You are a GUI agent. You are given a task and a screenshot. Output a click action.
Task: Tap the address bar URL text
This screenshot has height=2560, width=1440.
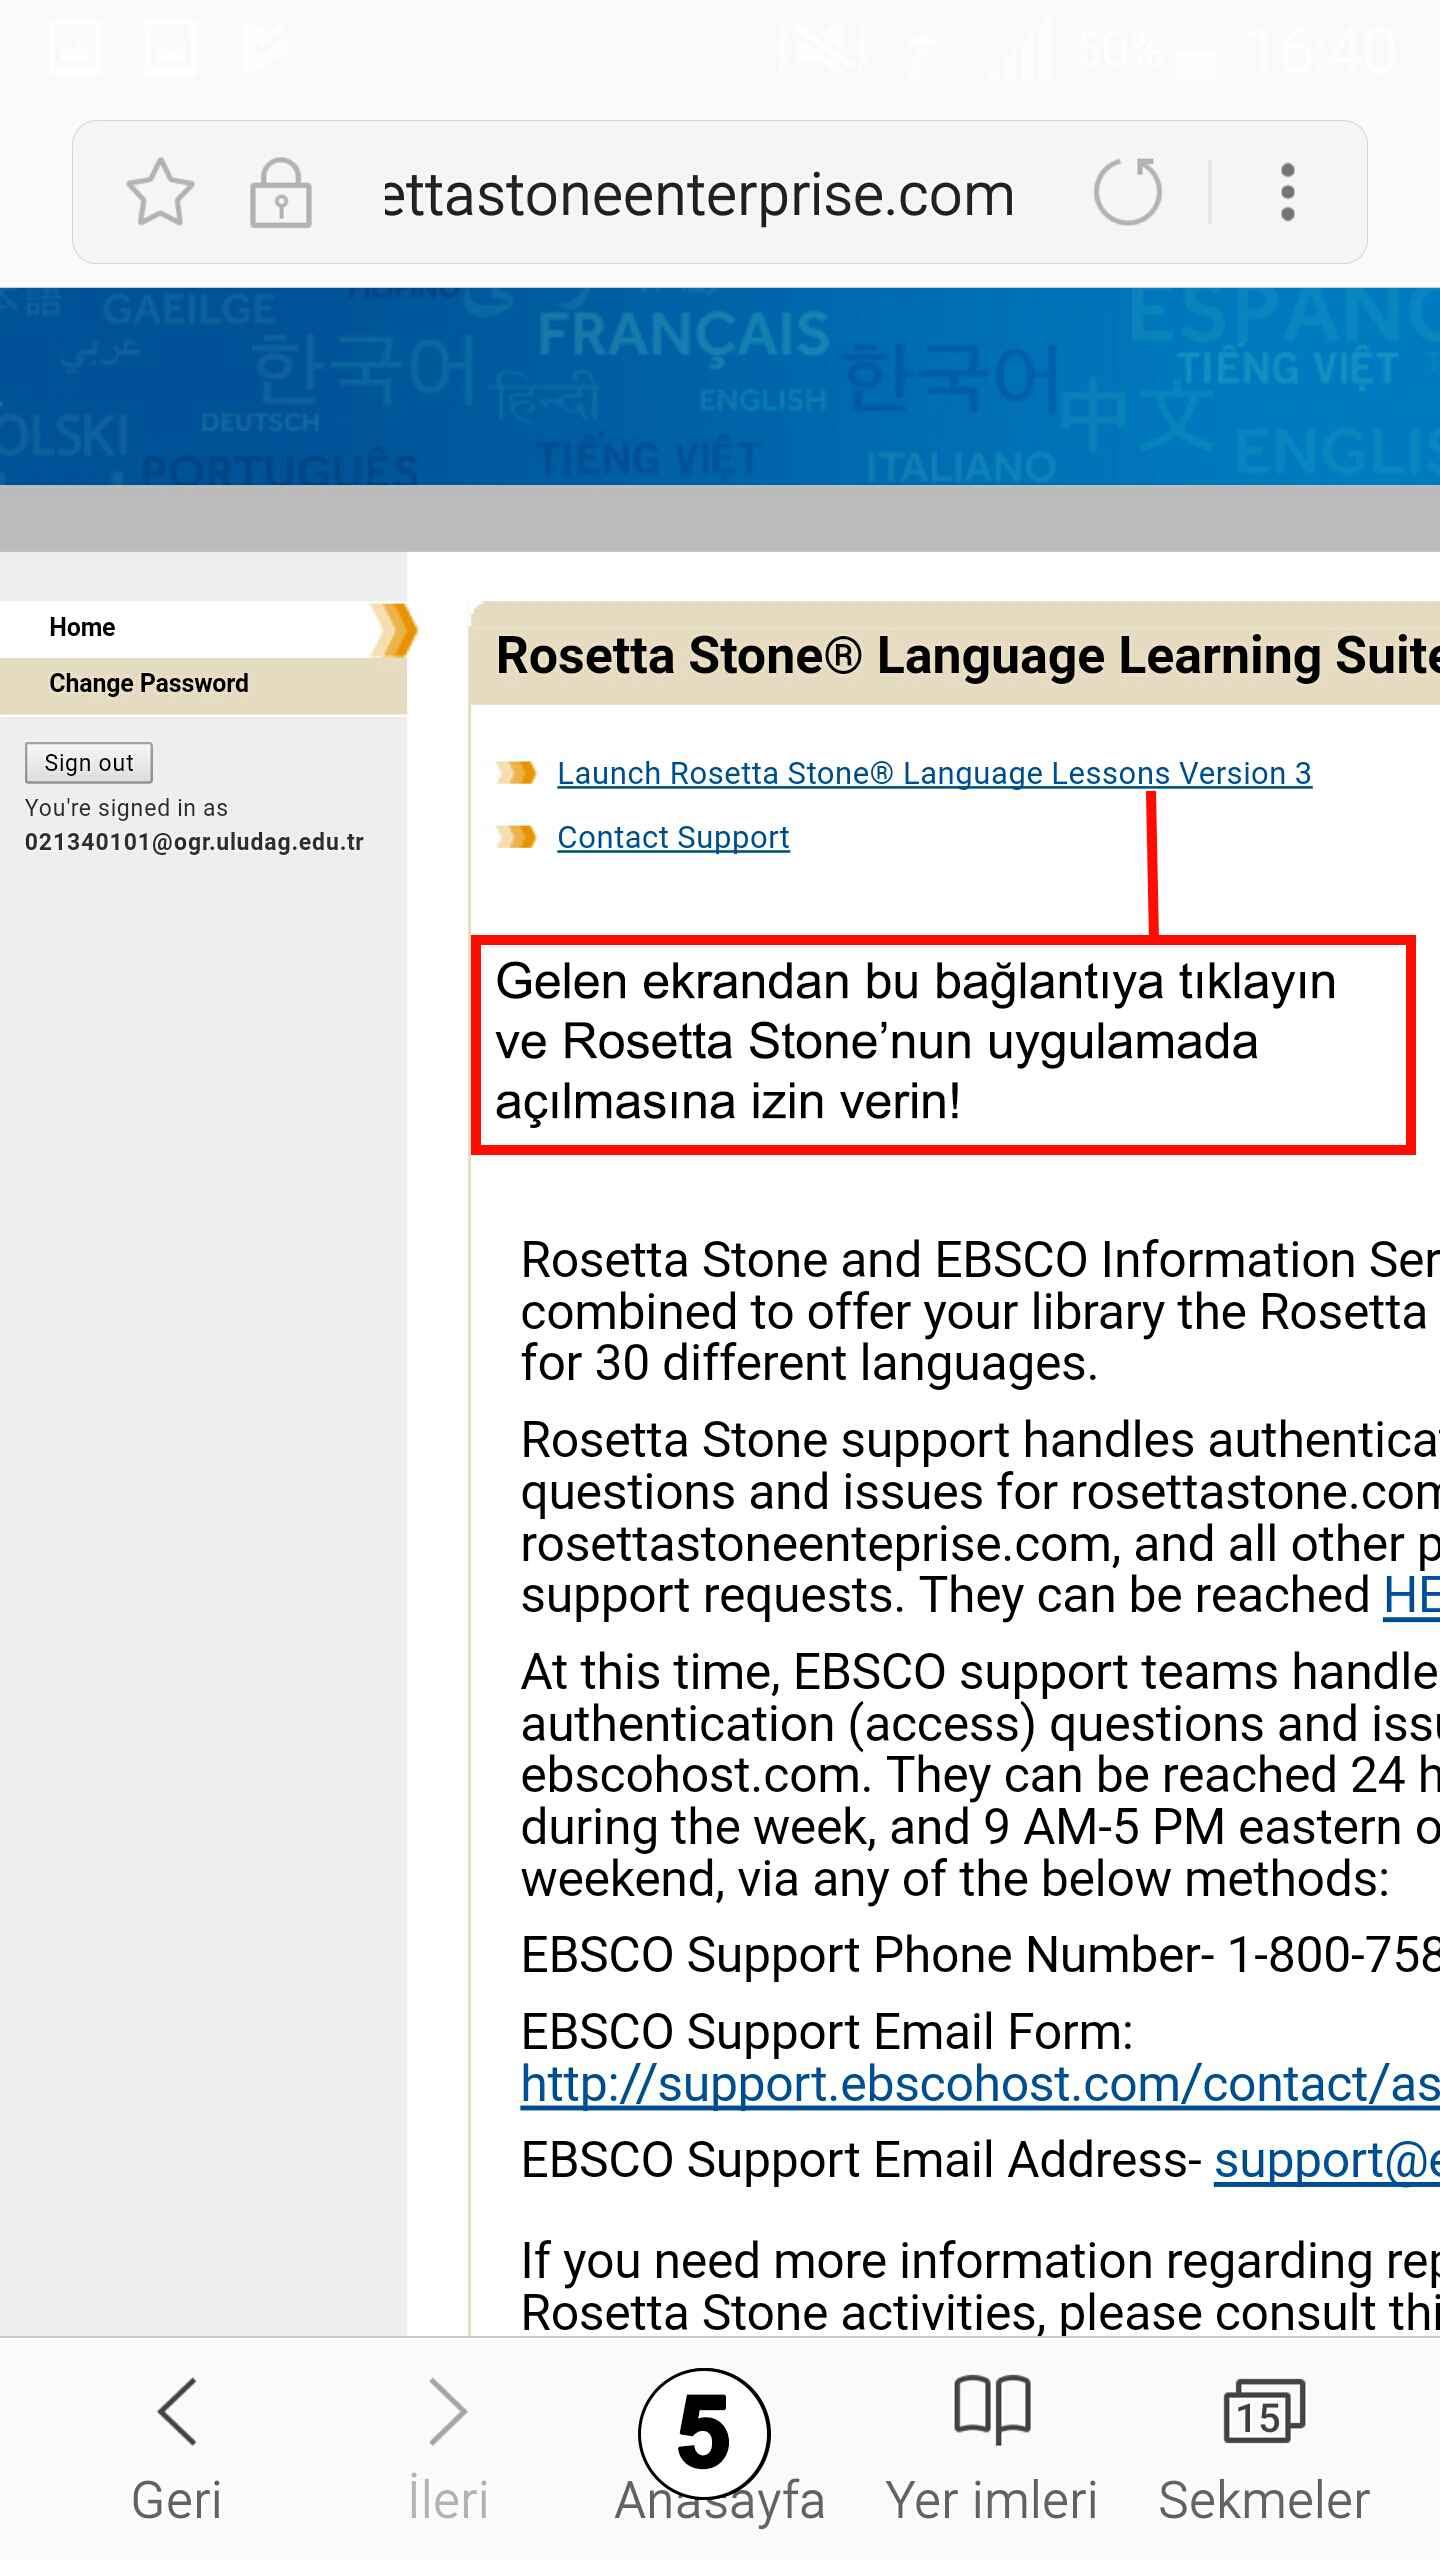point(700,194)
